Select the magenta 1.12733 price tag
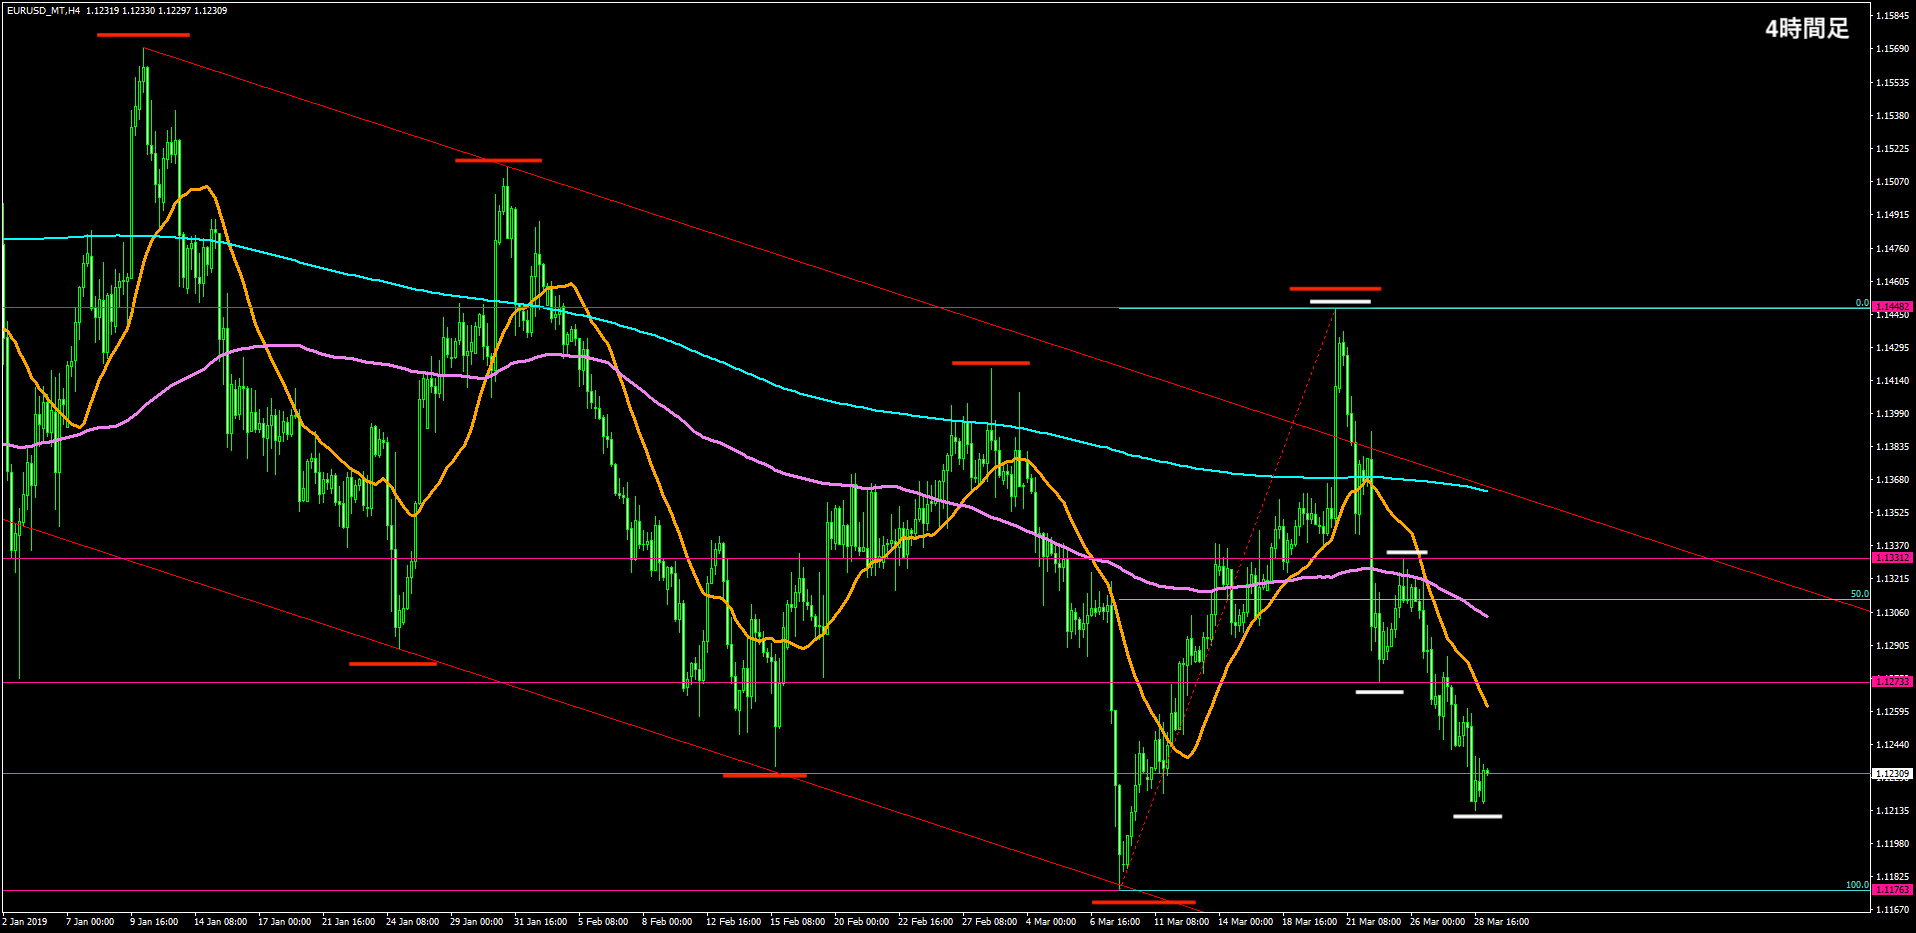Image resolution: width=1916 pixels, height=933 pixels. [x=1892, y=682]
